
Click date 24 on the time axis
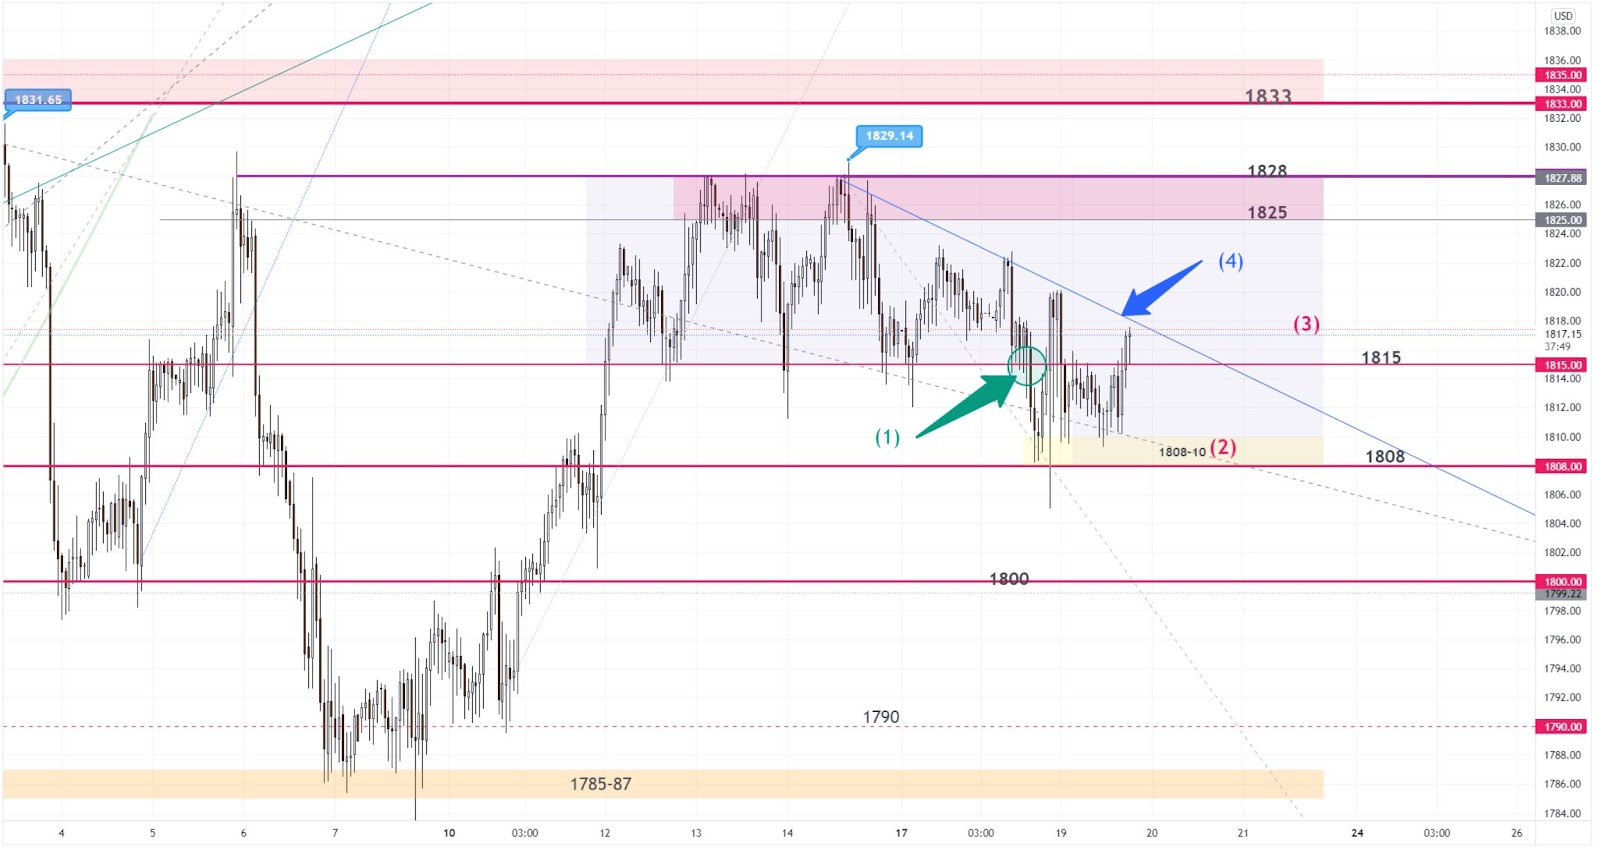(x=1357, y=833)
